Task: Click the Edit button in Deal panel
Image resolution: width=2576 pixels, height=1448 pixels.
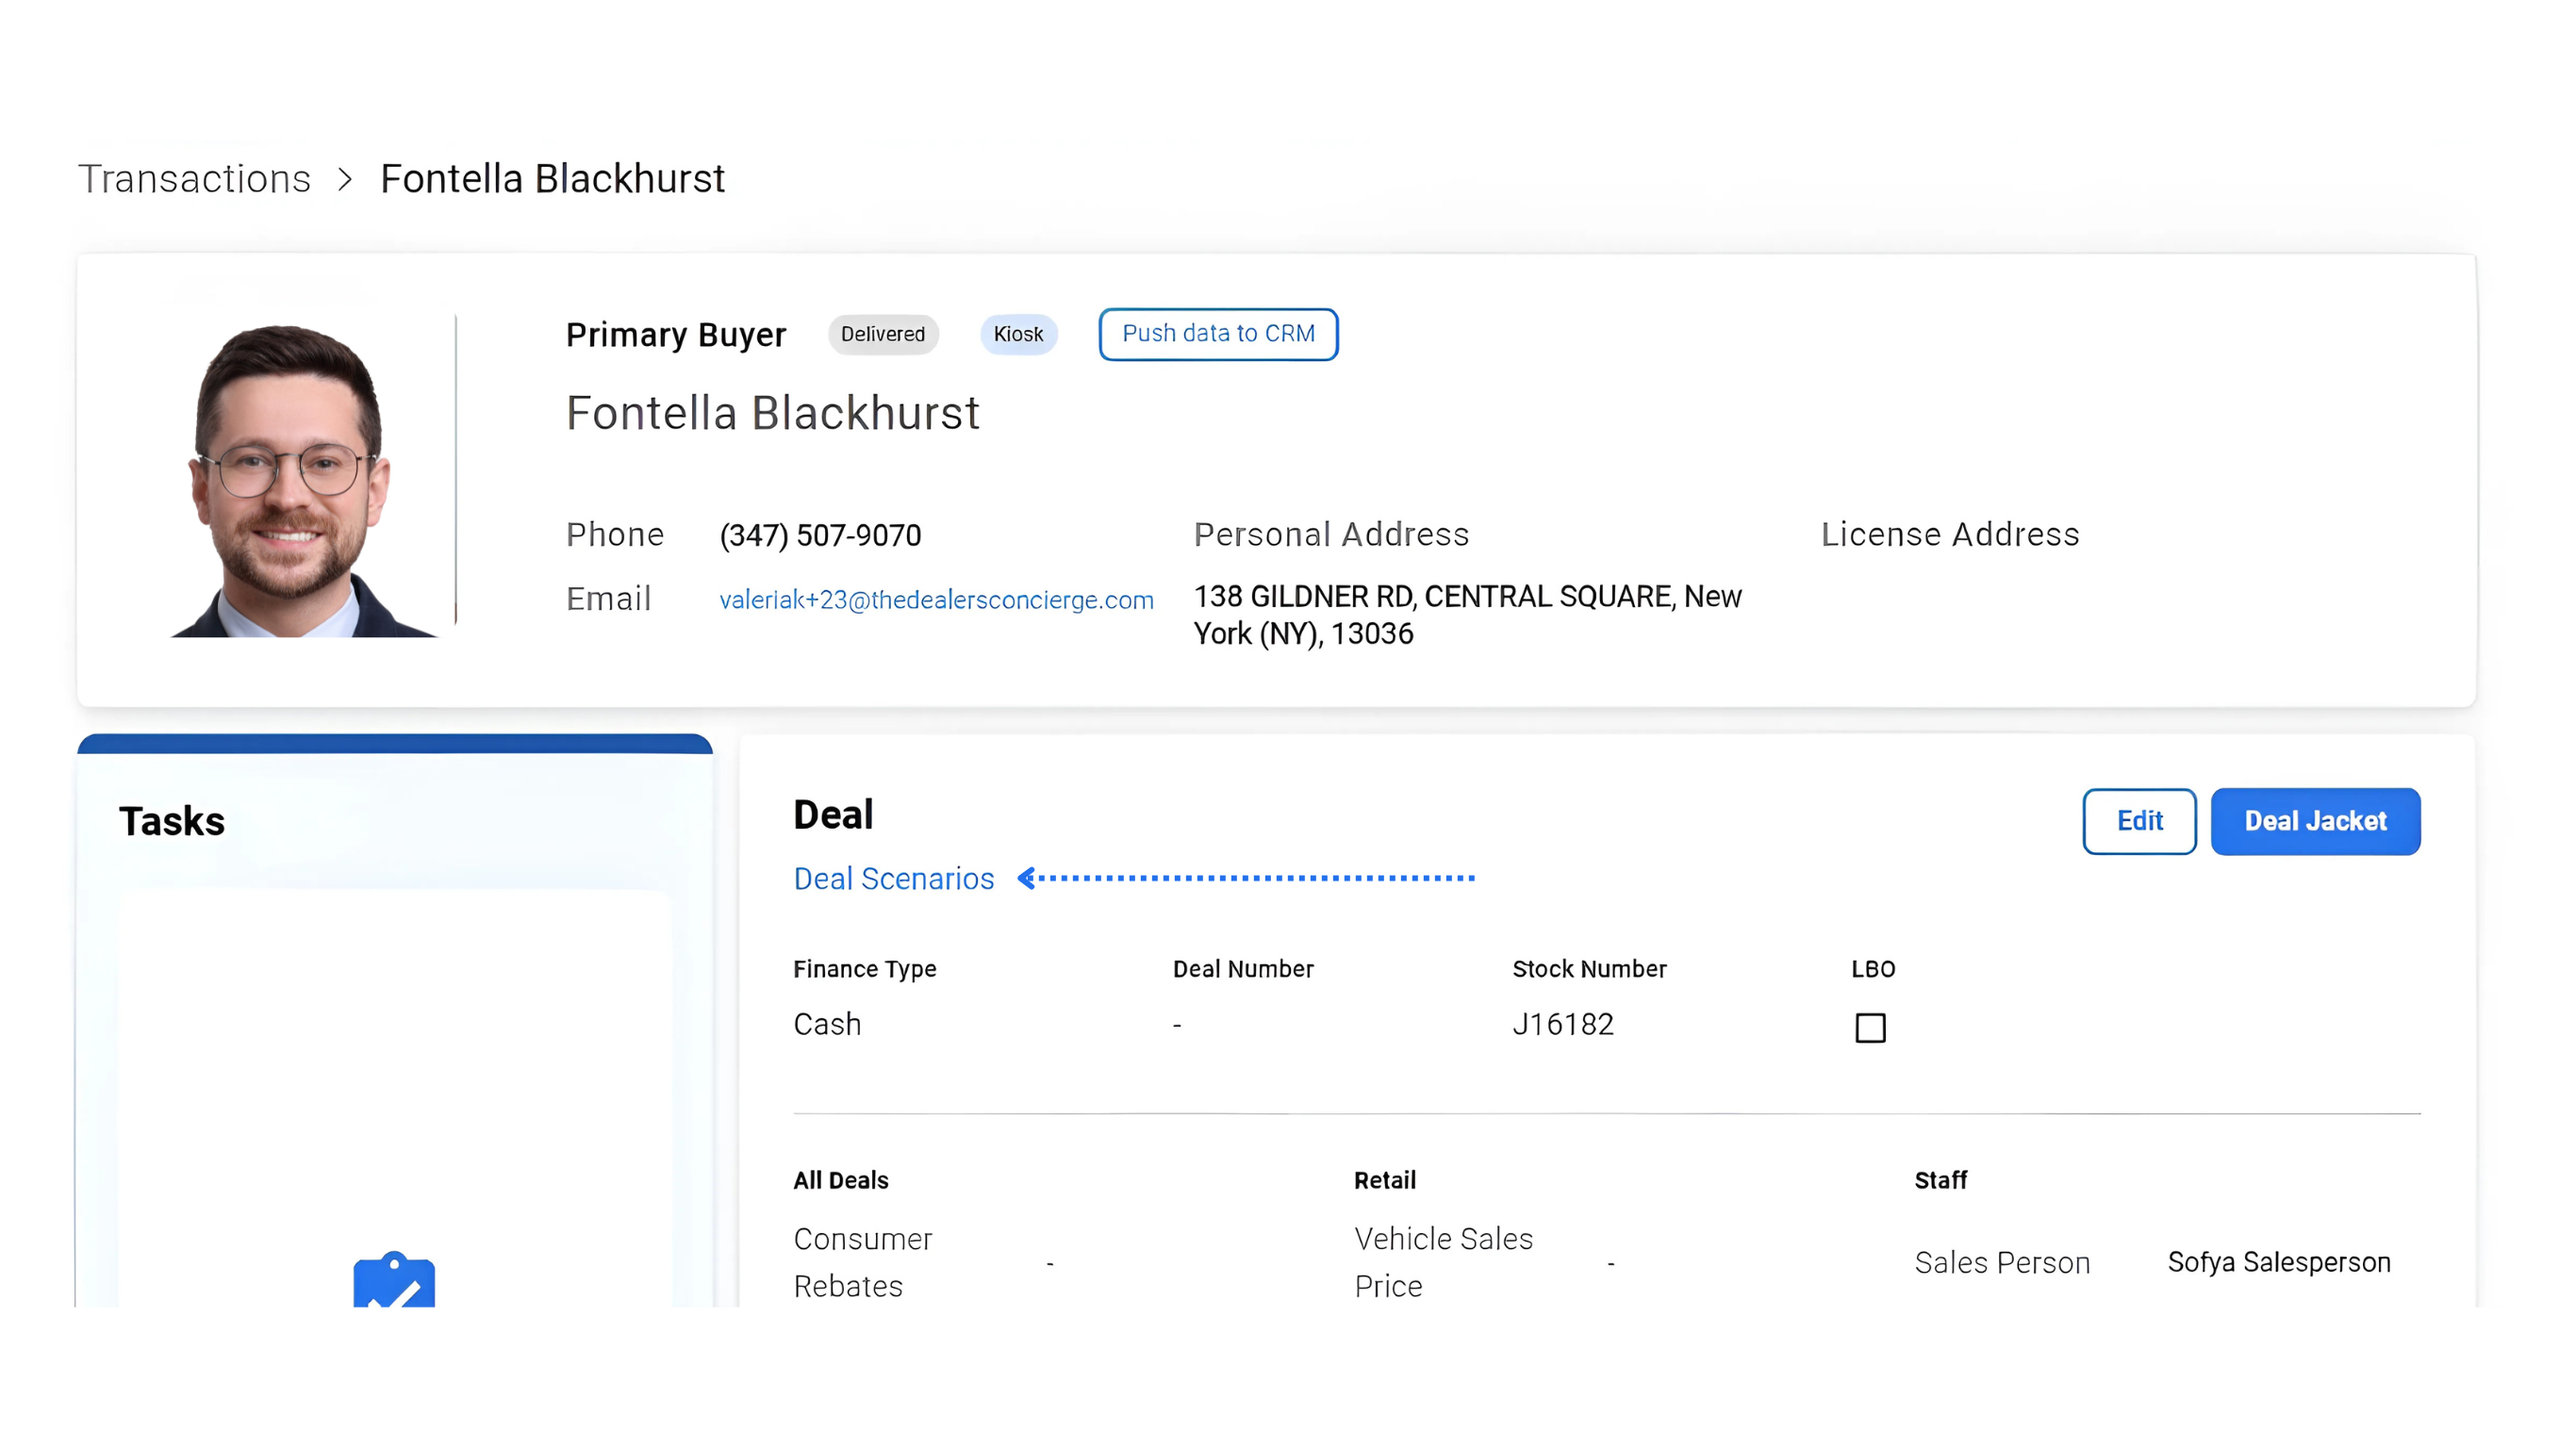Action: [x=2139, y=821]
